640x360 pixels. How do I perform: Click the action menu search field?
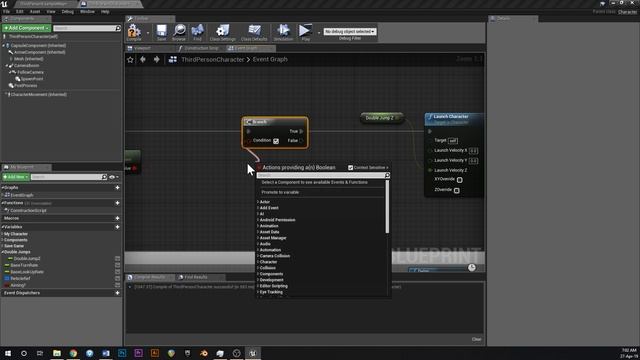point(320,175)
